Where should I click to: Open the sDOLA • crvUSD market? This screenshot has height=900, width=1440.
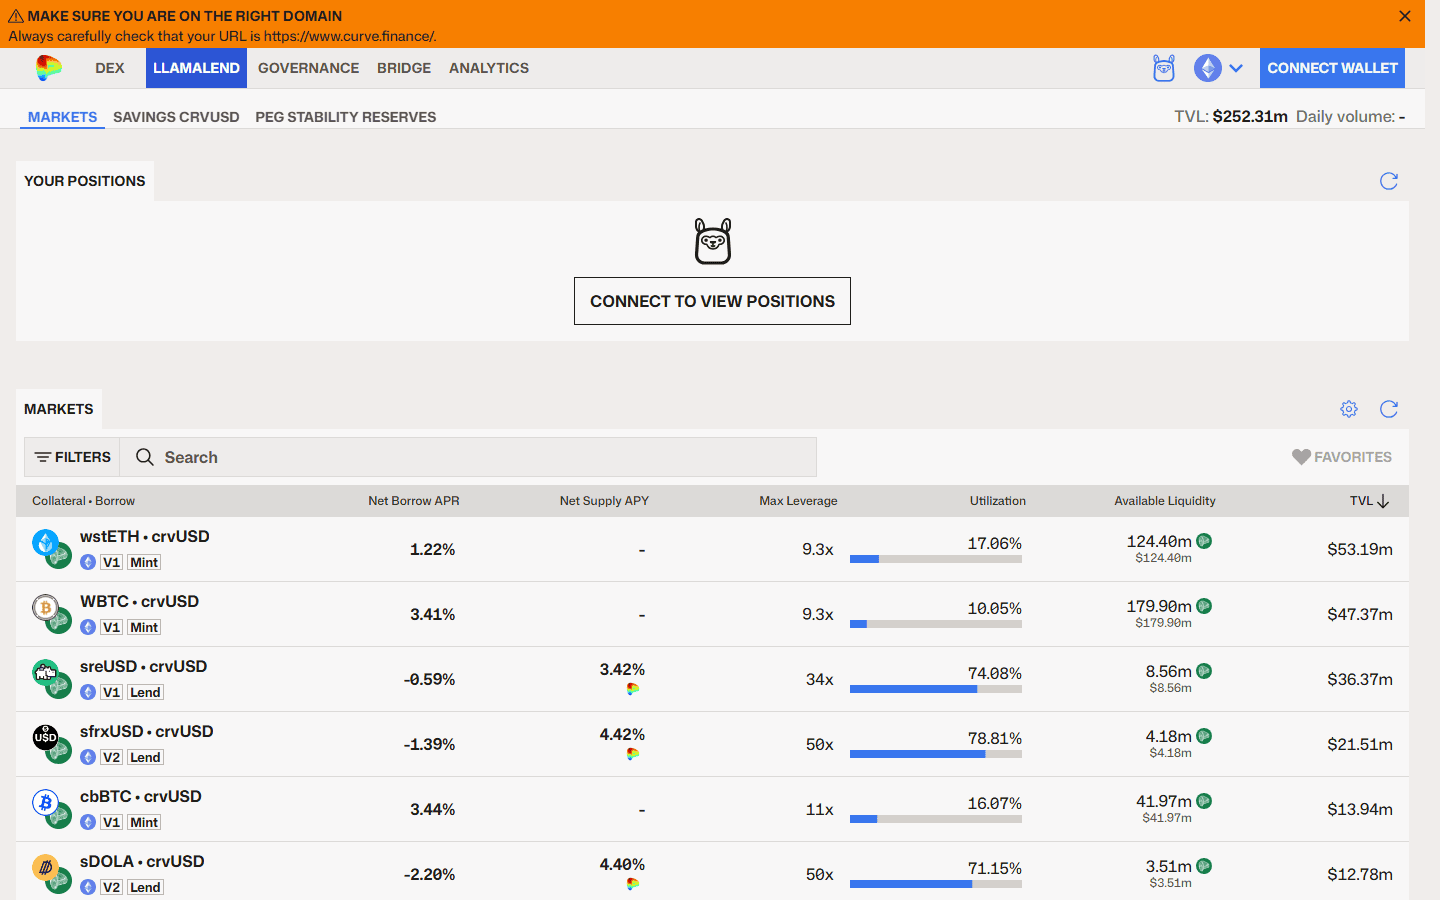click(x=142, y=861)
